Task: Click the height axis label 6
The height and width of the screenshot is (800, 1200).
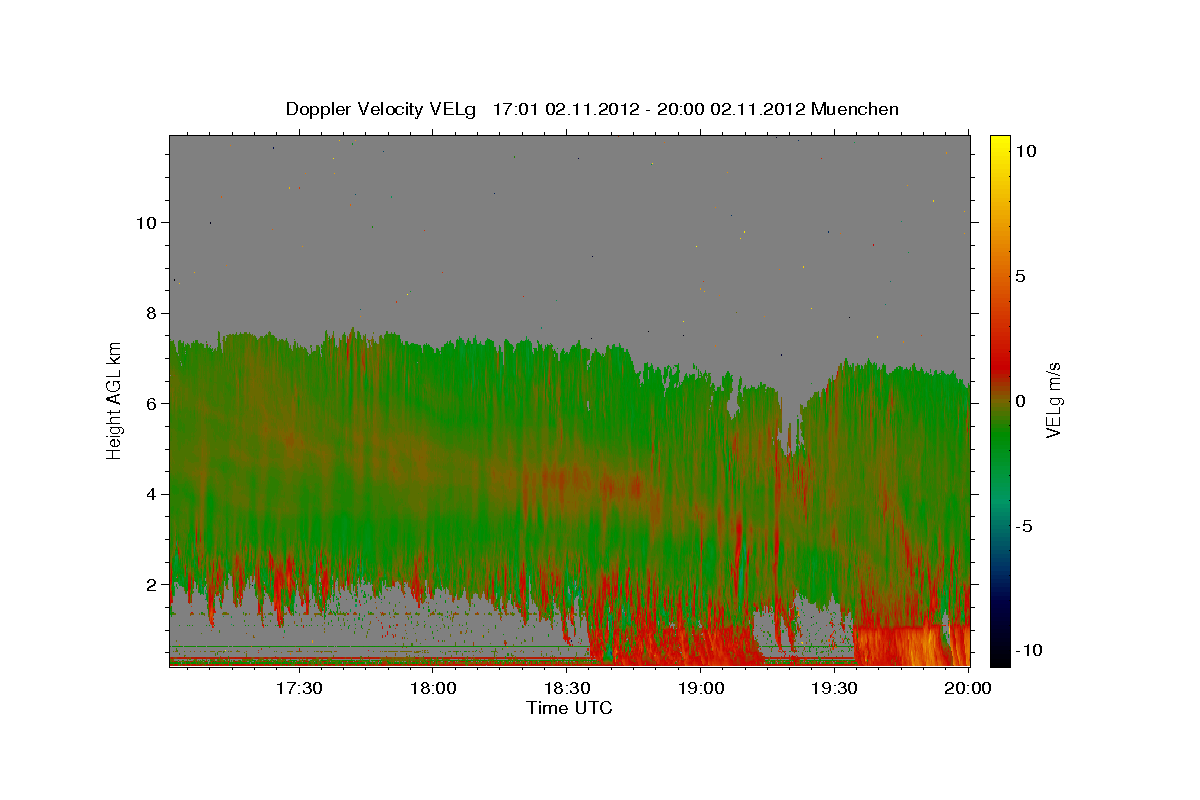Action: tap(153, 404)
